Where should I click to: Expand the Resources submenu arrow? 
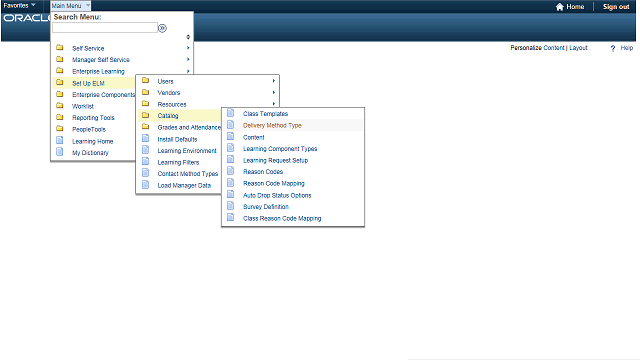click(x=274, y=104)
